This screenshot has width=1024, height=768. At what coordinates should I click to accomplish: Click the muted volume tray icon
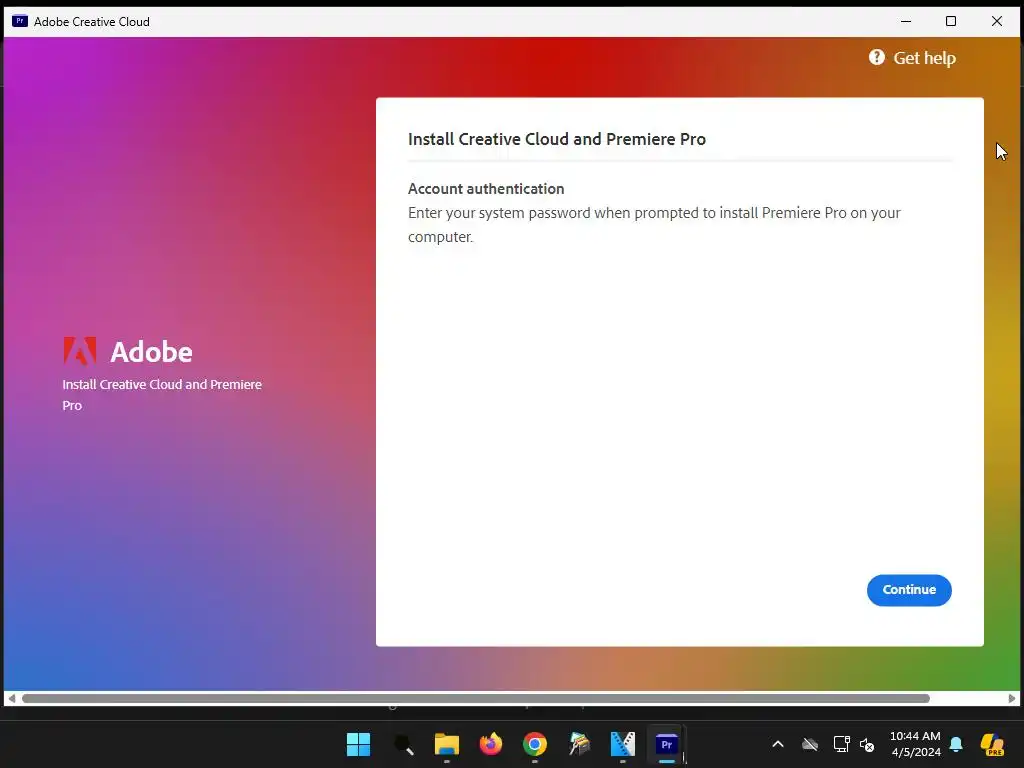[x=867, y=744]
